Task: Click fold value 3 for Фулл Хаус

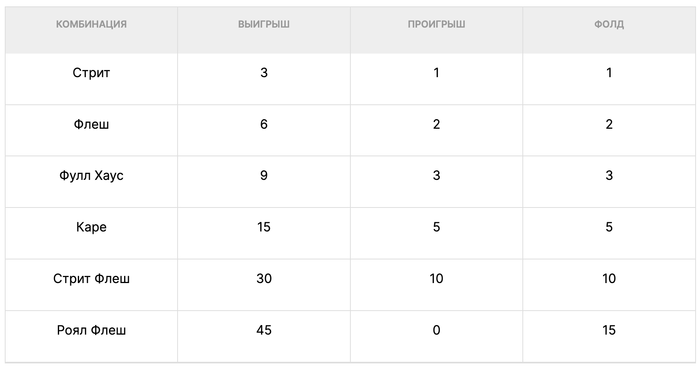Action: click(609, 175)
